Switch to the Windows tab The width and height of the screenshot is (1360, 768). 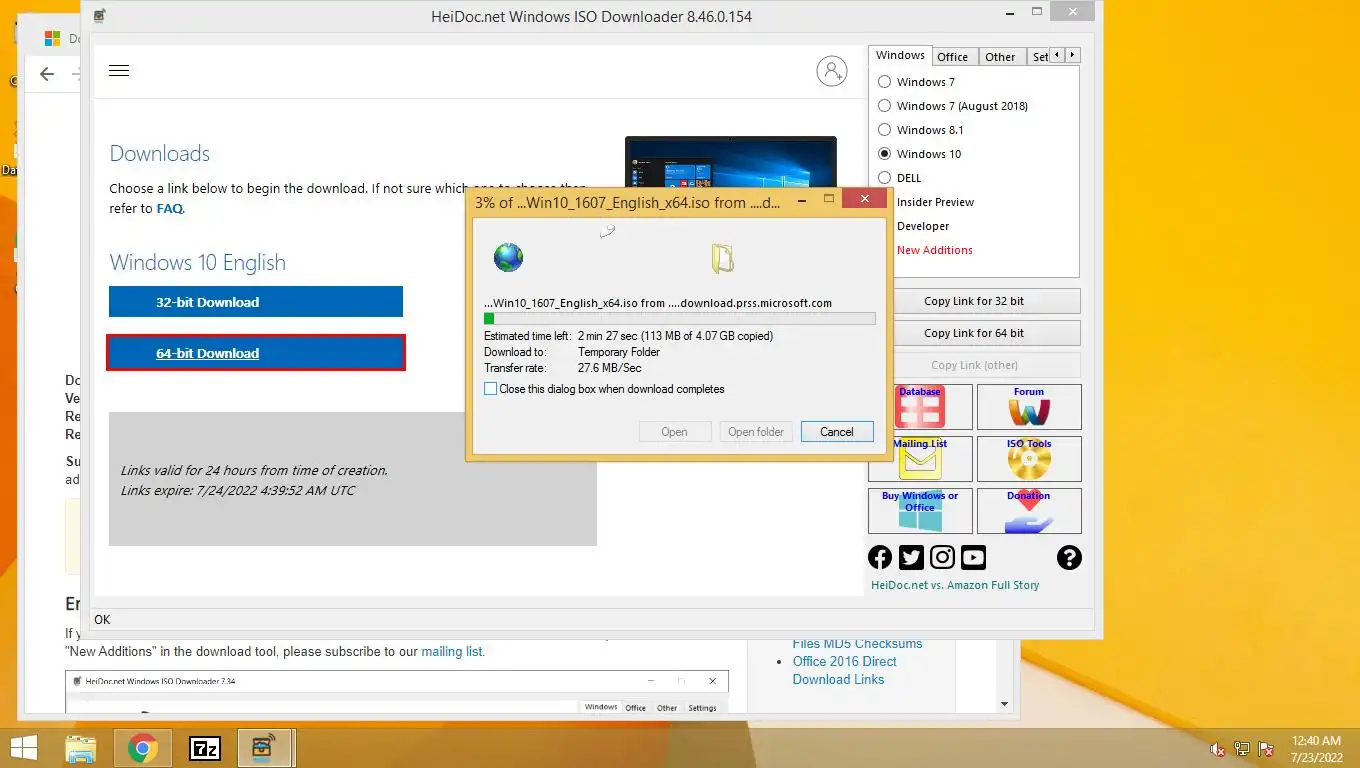coord(900,56)
